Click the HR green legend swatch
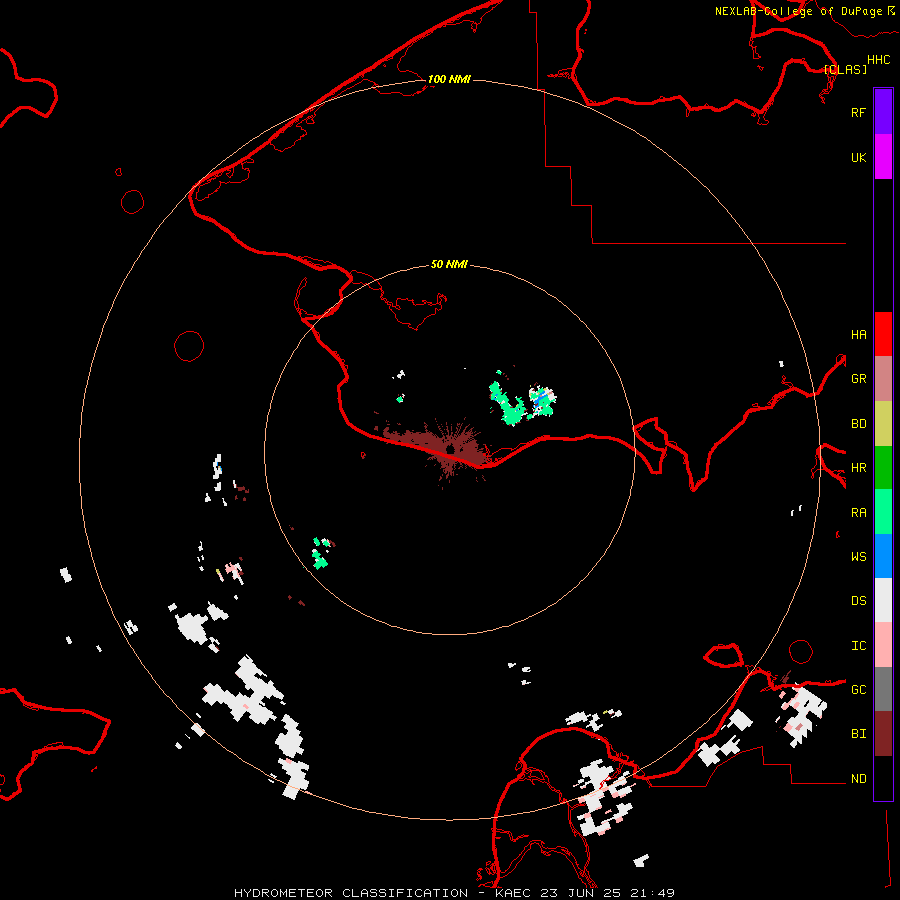 pos(883,468)
